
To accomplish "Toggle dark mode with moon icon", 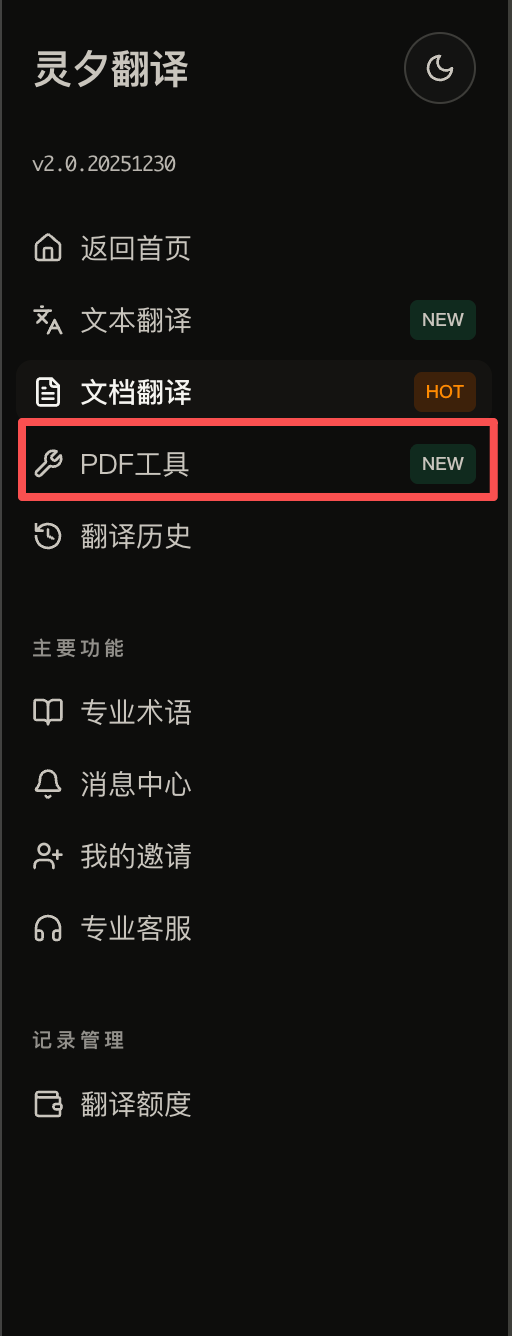I will click(x=440, y=68).
